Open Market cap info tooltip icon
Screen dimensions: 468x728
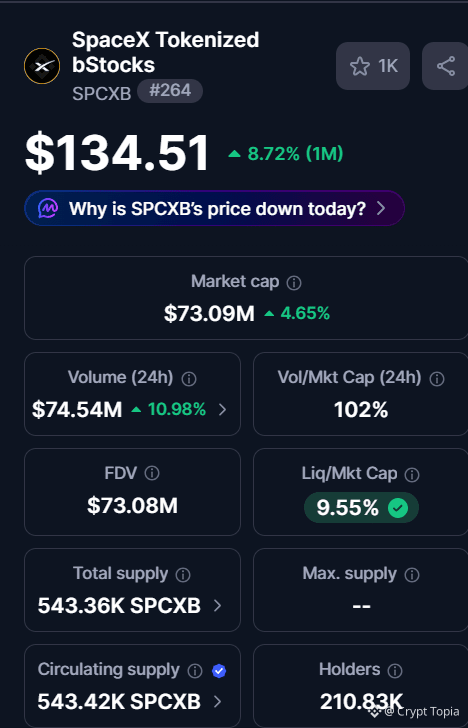pyautogui.click(x=294, y=283)
